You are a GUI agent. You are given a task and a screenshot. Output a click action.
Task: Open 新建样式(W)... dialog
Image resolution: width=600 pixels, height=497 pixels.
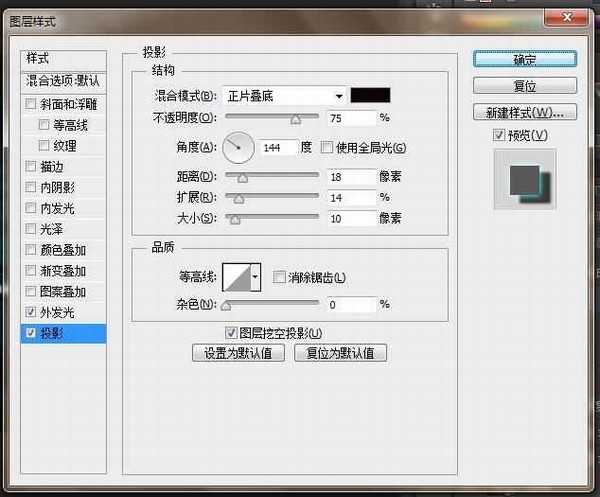point(525,112)
